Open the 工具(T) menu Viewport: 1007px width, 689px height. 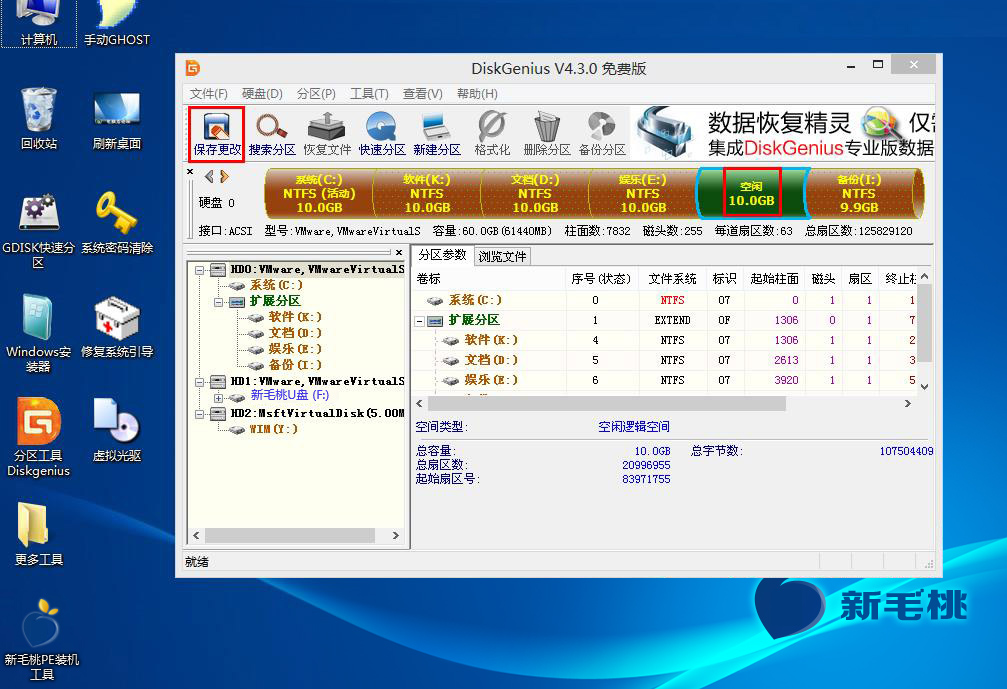click(369, 94)
